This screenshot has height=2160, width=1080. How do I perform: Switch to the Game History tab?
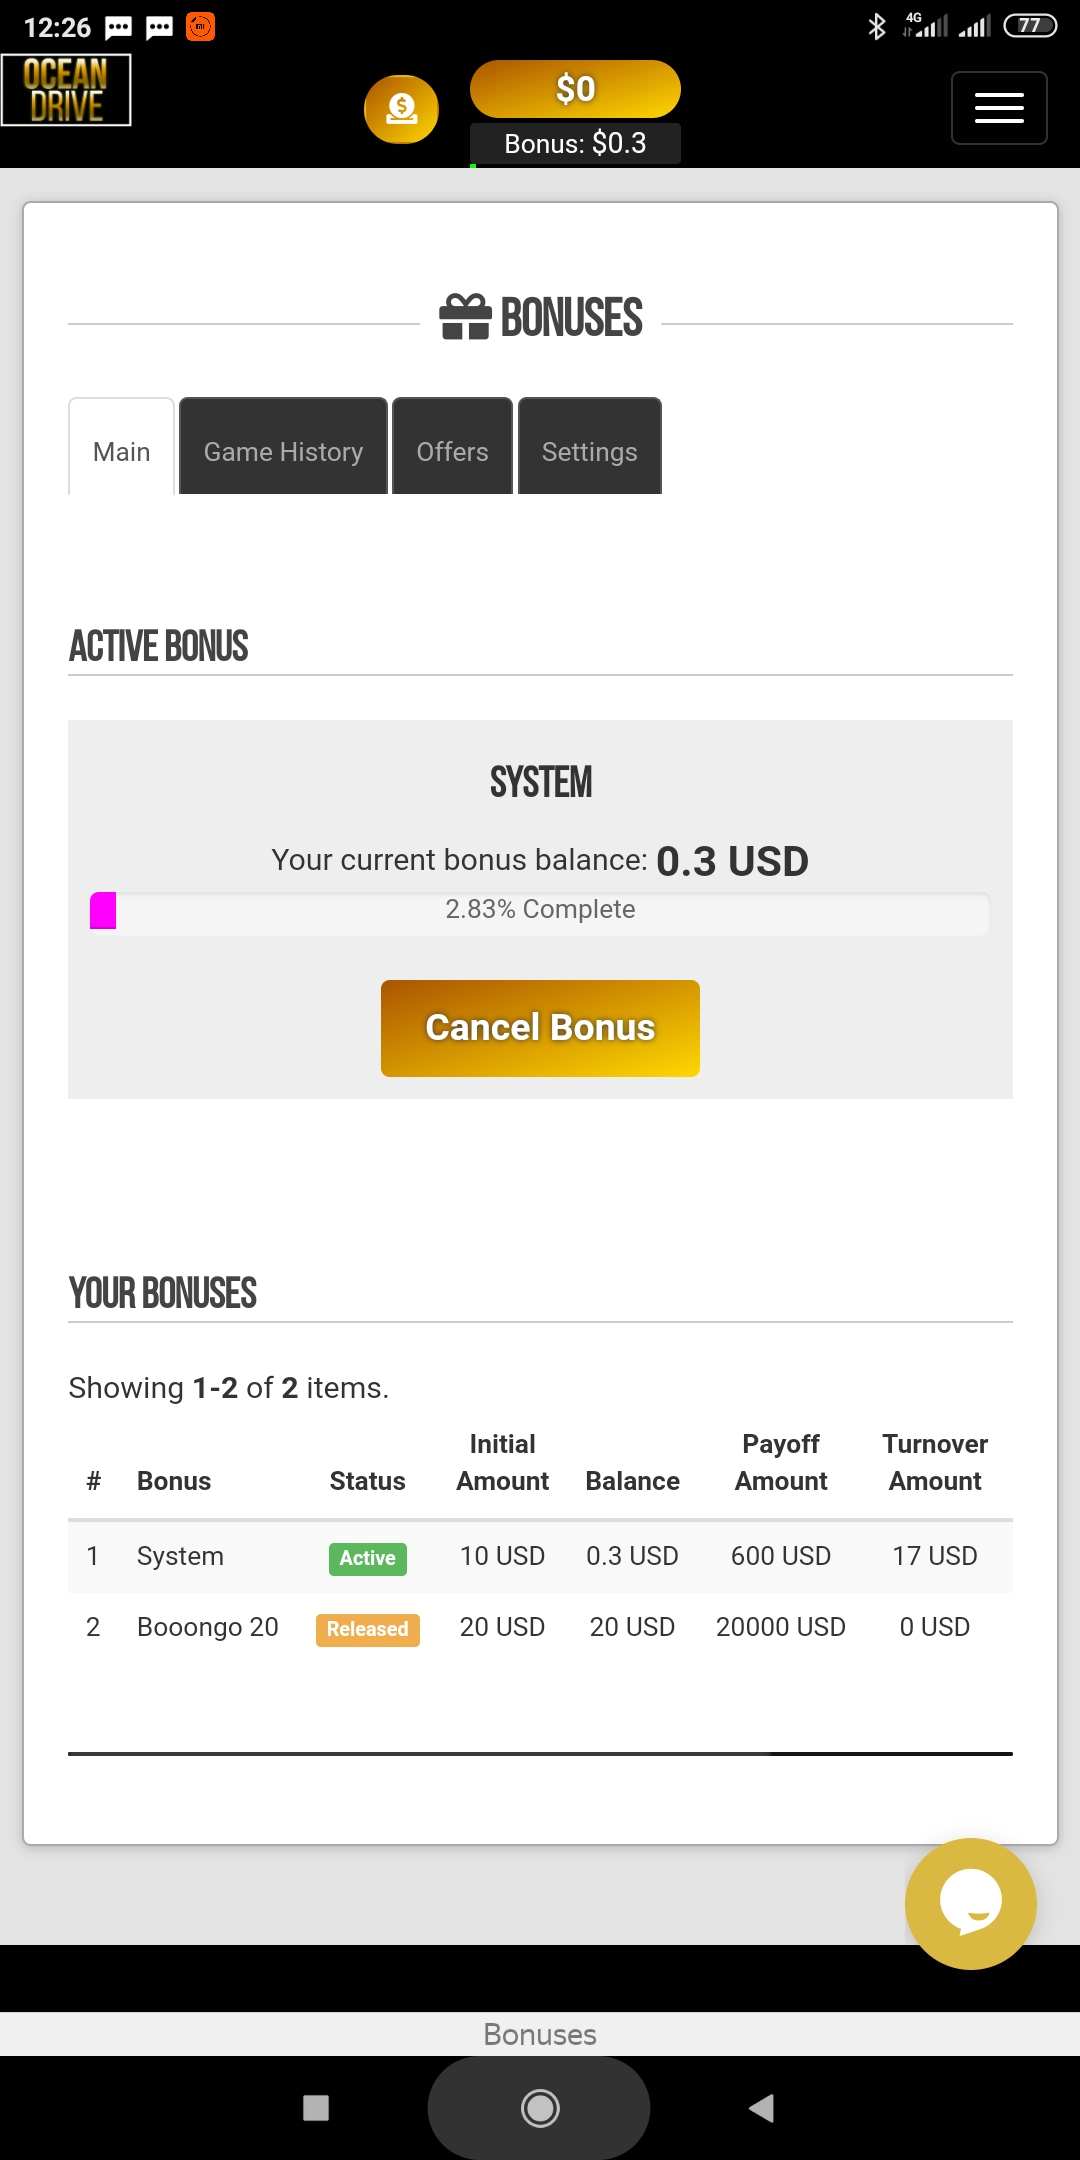283,452
